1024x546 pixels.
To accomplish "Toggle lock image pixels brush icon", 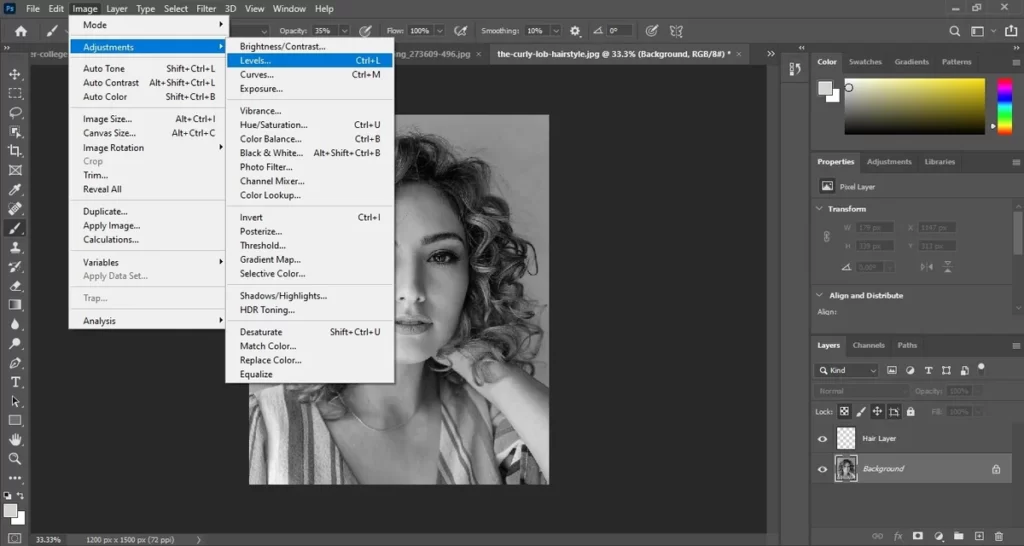I will pyautogui.click(x=861, y=411).
